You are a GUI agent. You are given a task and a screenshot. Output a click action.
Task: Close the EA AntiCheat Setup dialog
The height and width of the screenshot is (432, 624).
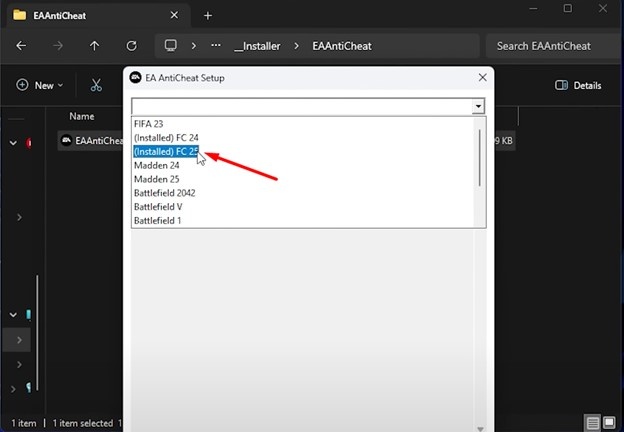pos(482,78)
